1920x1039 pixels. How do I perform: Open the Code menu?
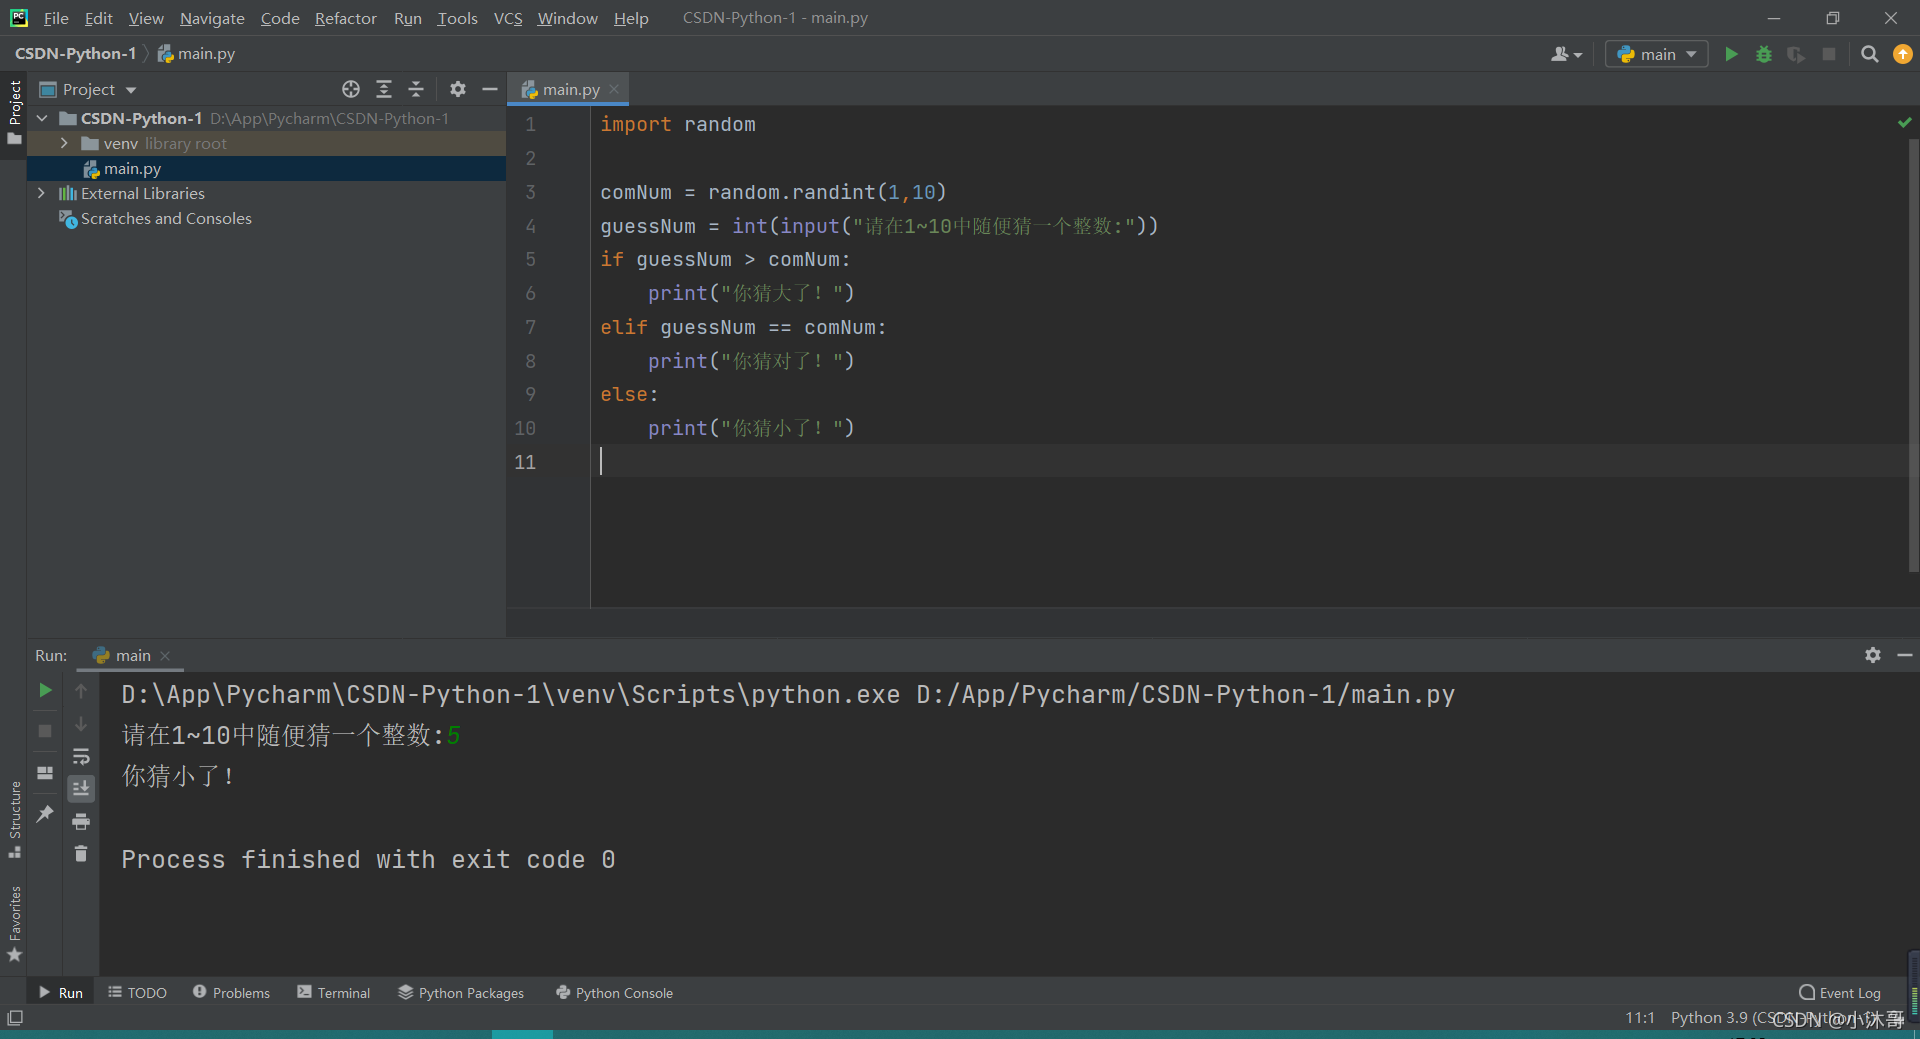(x=280, y=18)
